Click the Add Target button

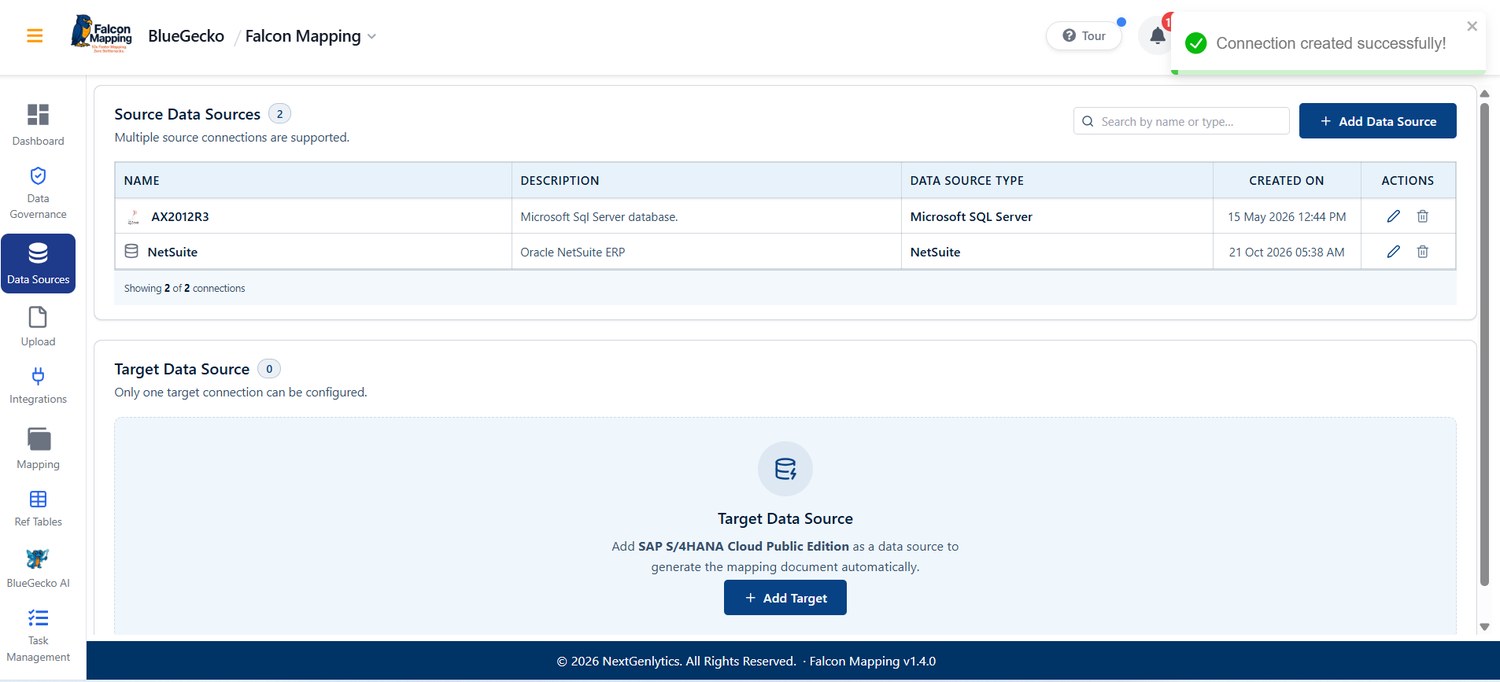tap(785, 598)
